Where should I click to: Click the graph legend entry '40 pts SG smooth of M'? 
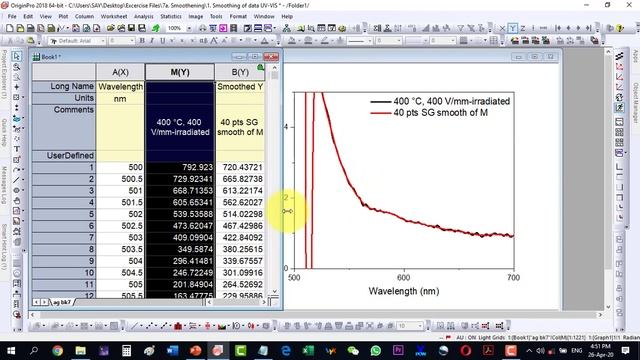click(440, 113)
